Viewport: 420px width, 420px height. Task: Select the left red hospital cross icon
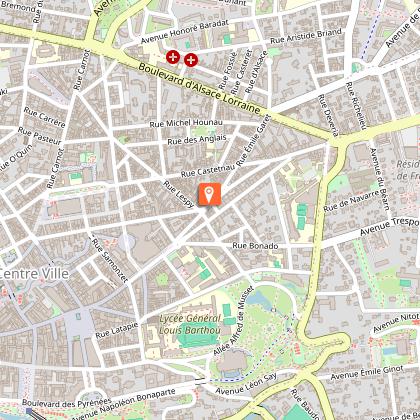point(173,57)
